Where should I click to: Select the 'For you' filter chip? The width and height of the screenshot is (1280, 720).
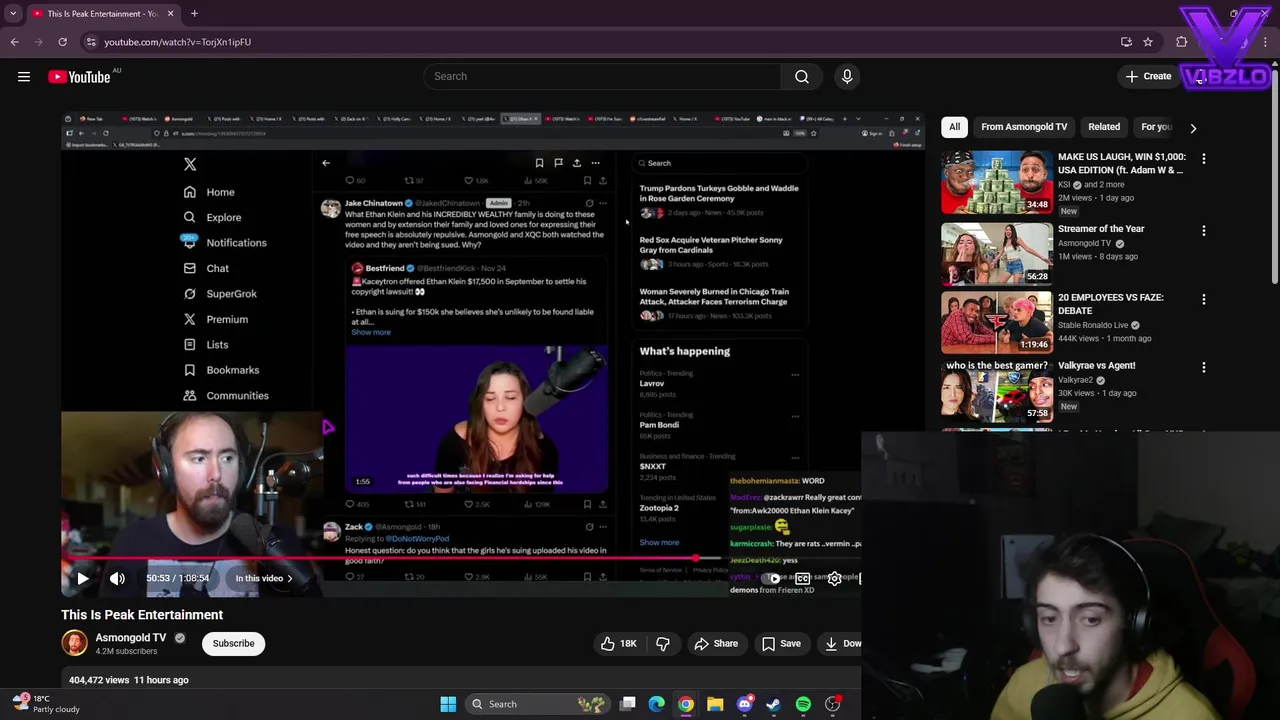(1157, 127)
